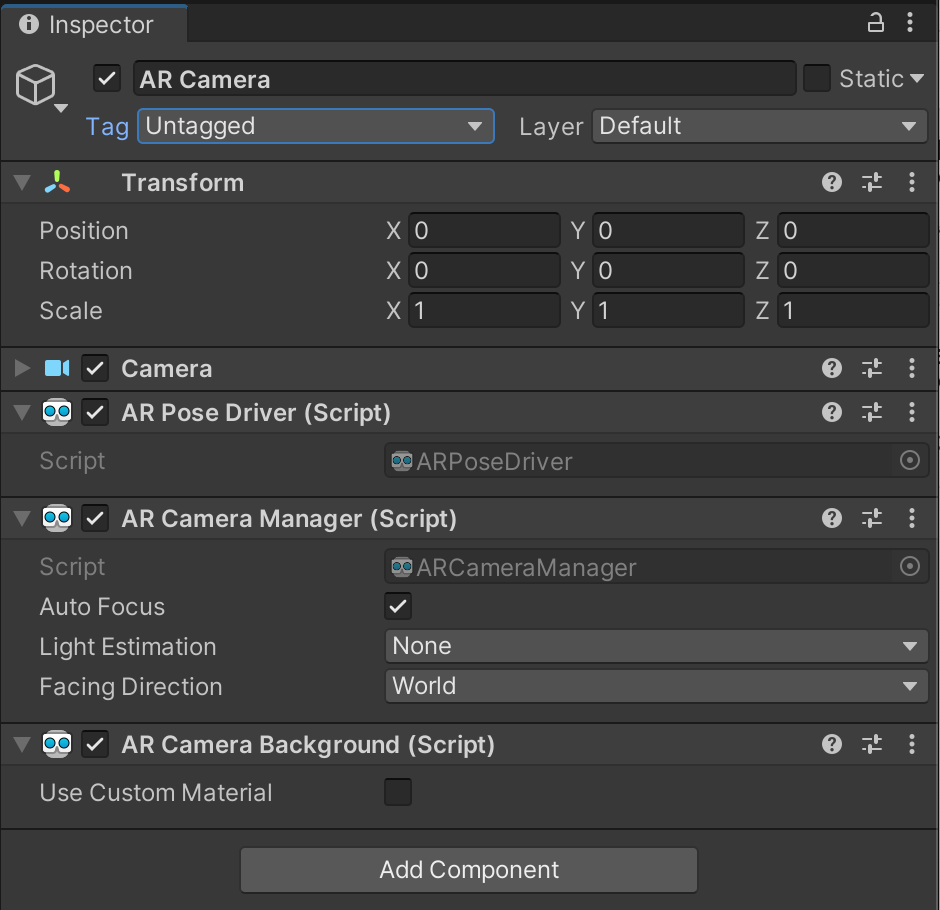Open the Transform help reference icon
The height and width of the screenshot is (910, 940).
pyautogui.click(x=831, y=182)
